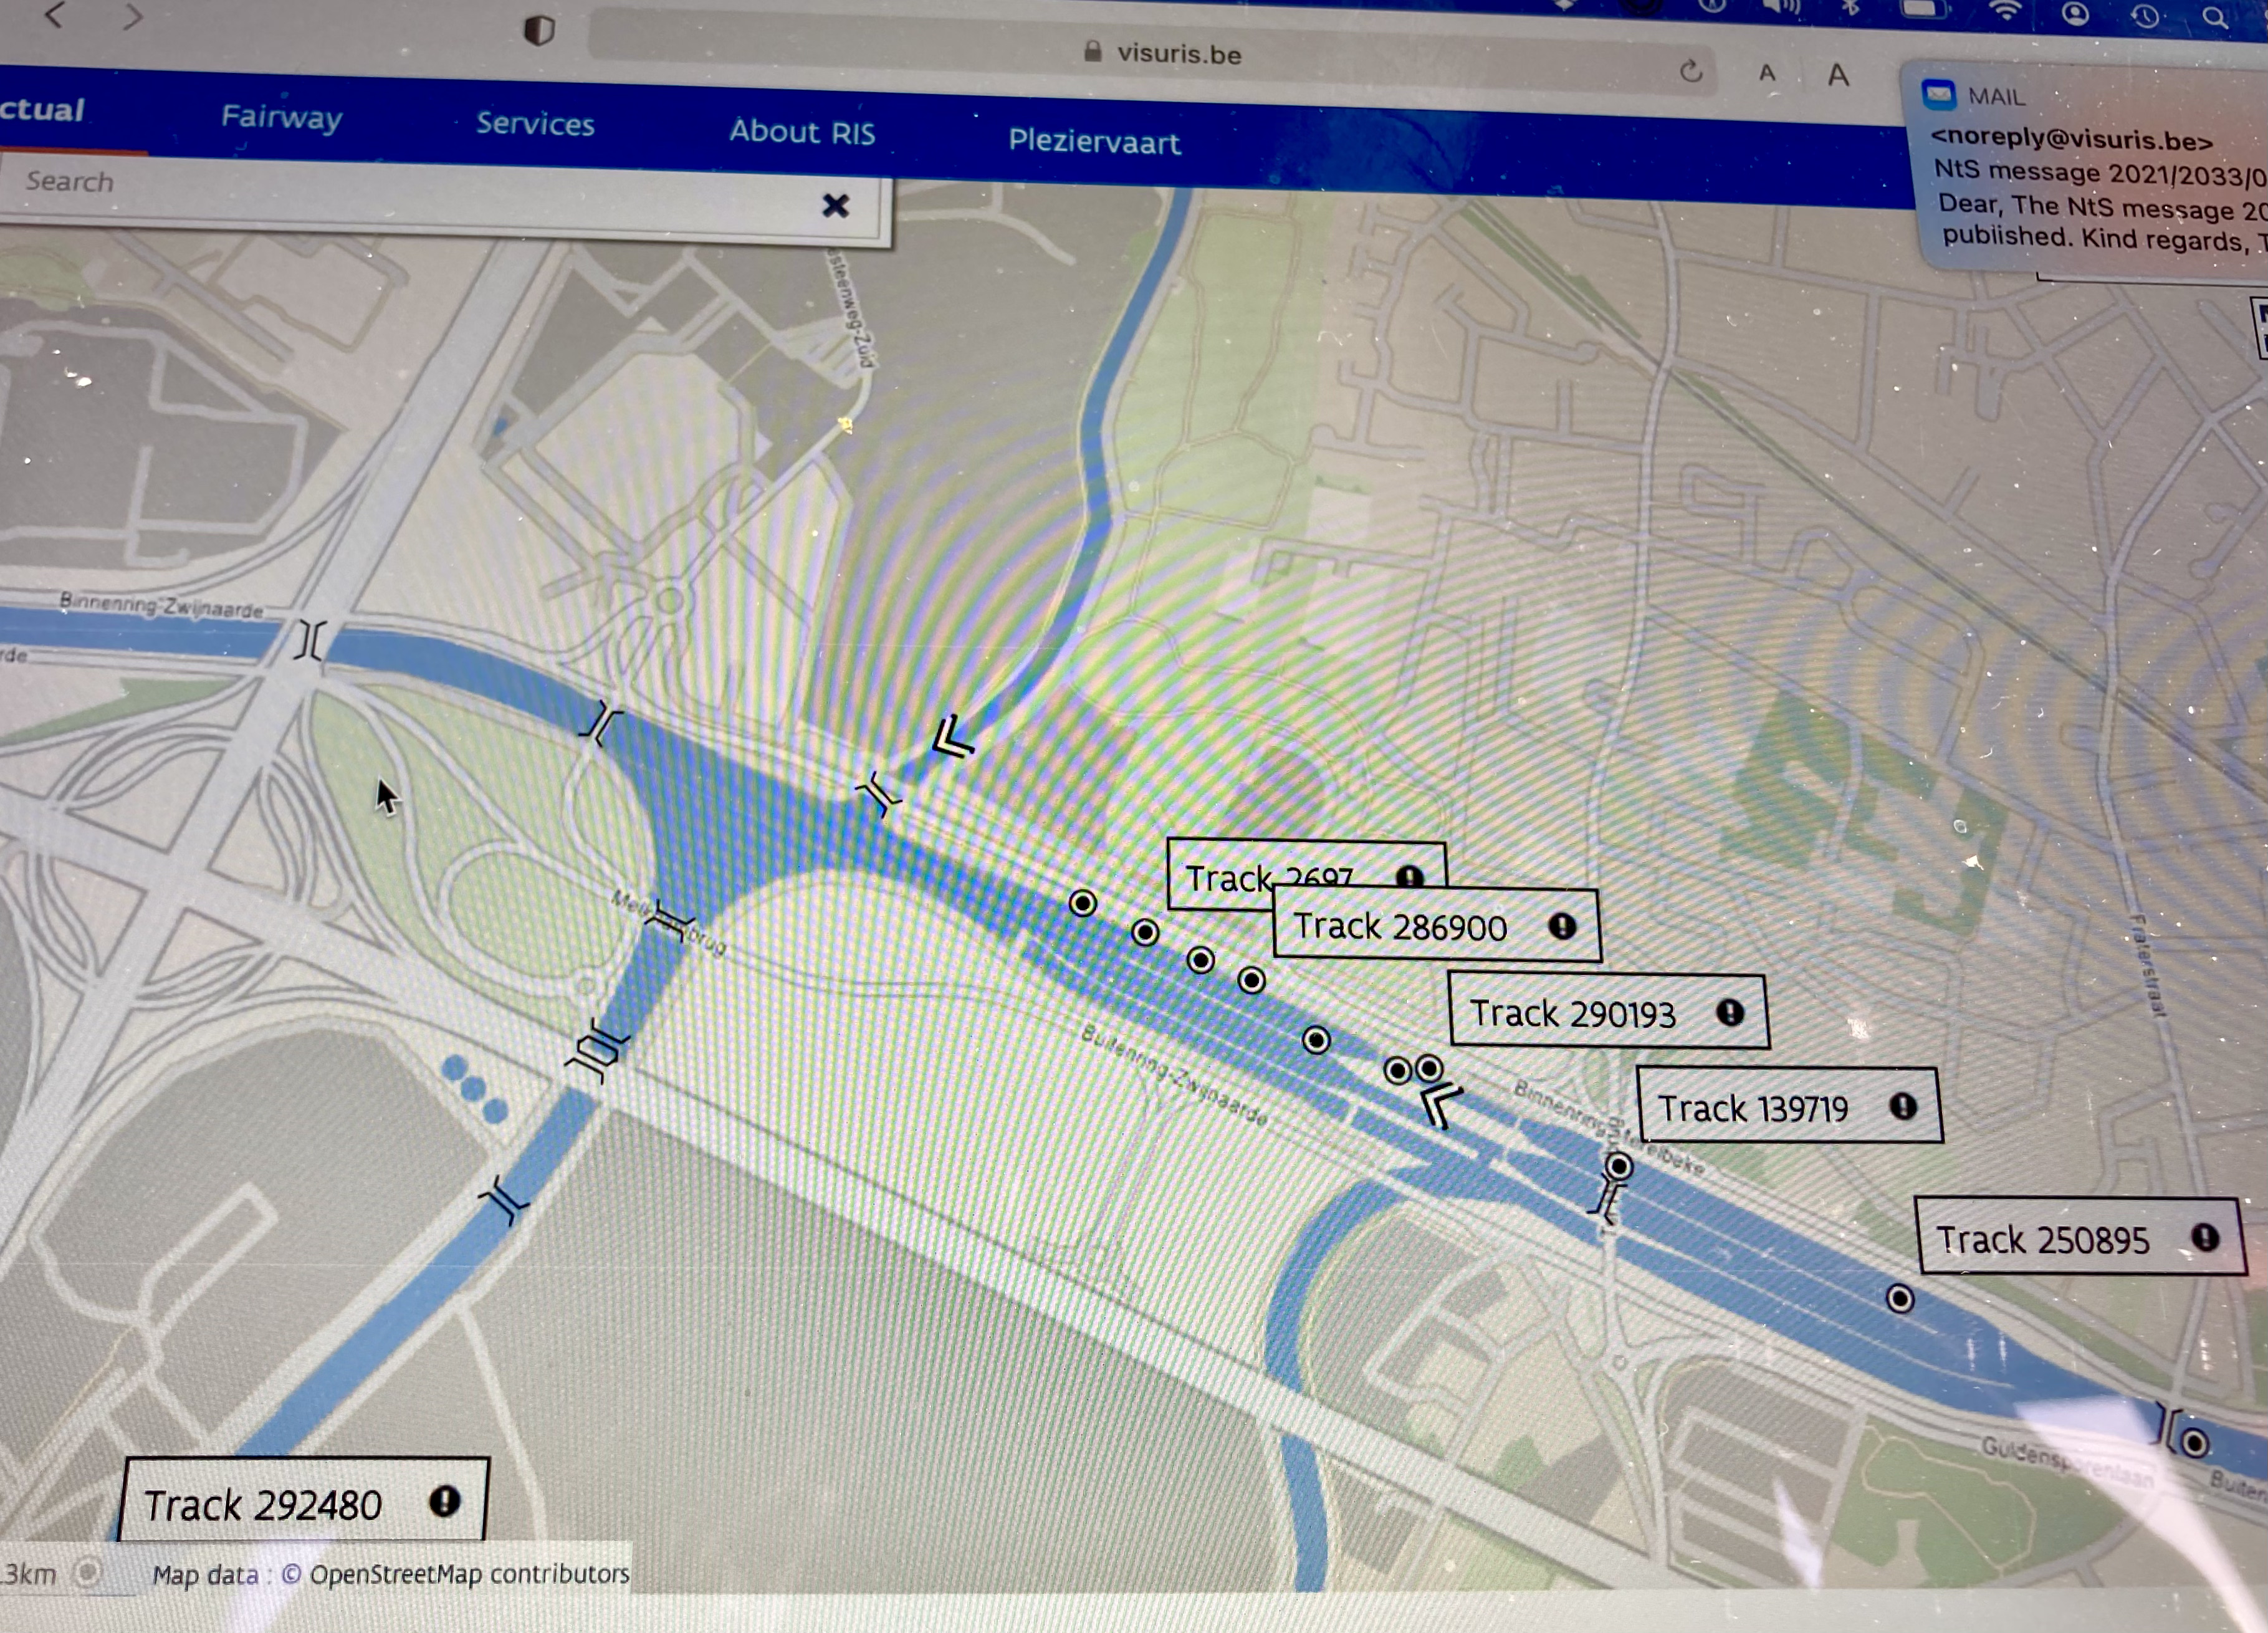
Task: Select the About RIS tab
Action: (802, 132)
